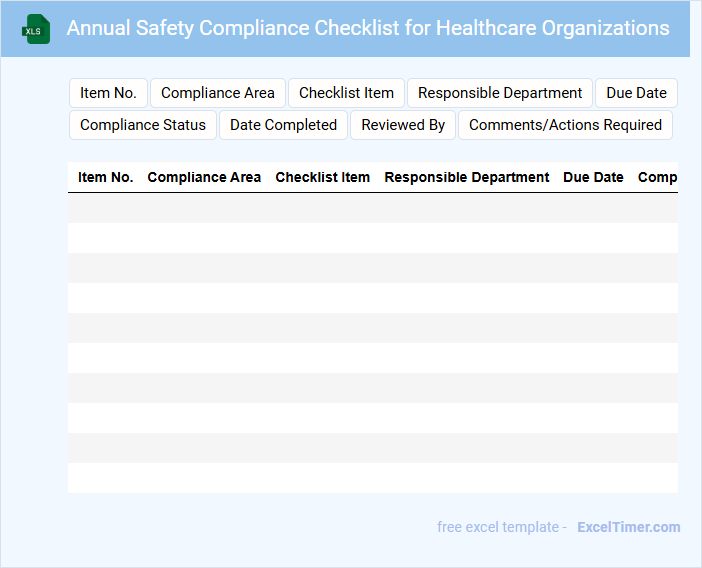Image resolution: width=702 pixels, height=568 pixels.
Task: Select the Item No. tag button
Action: 108,93
